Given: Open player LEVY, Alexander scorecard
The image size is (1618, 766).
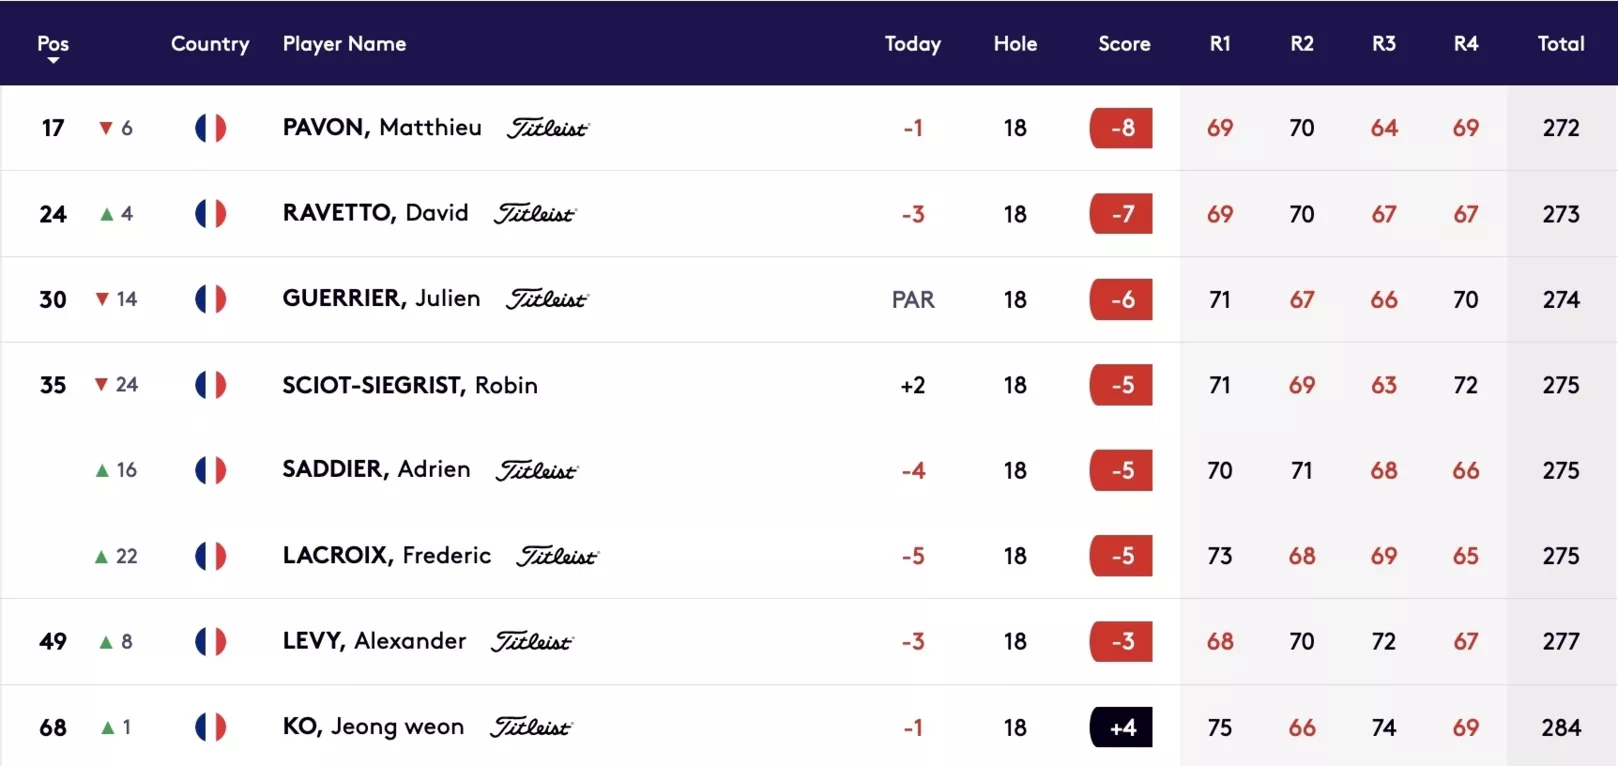Looking at the screenshot, I should 374,641.
